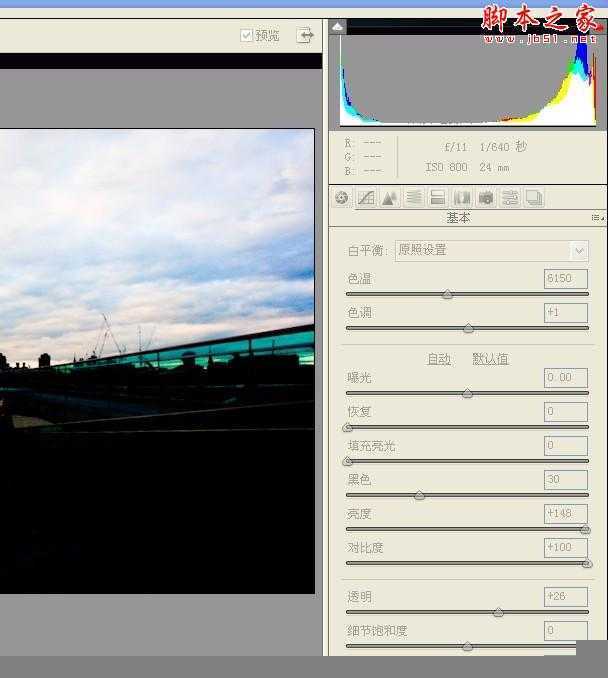Click the ISO 800 readout text
Image resolution: width=608 pixels, height=678 pixels.
[446, 167]
